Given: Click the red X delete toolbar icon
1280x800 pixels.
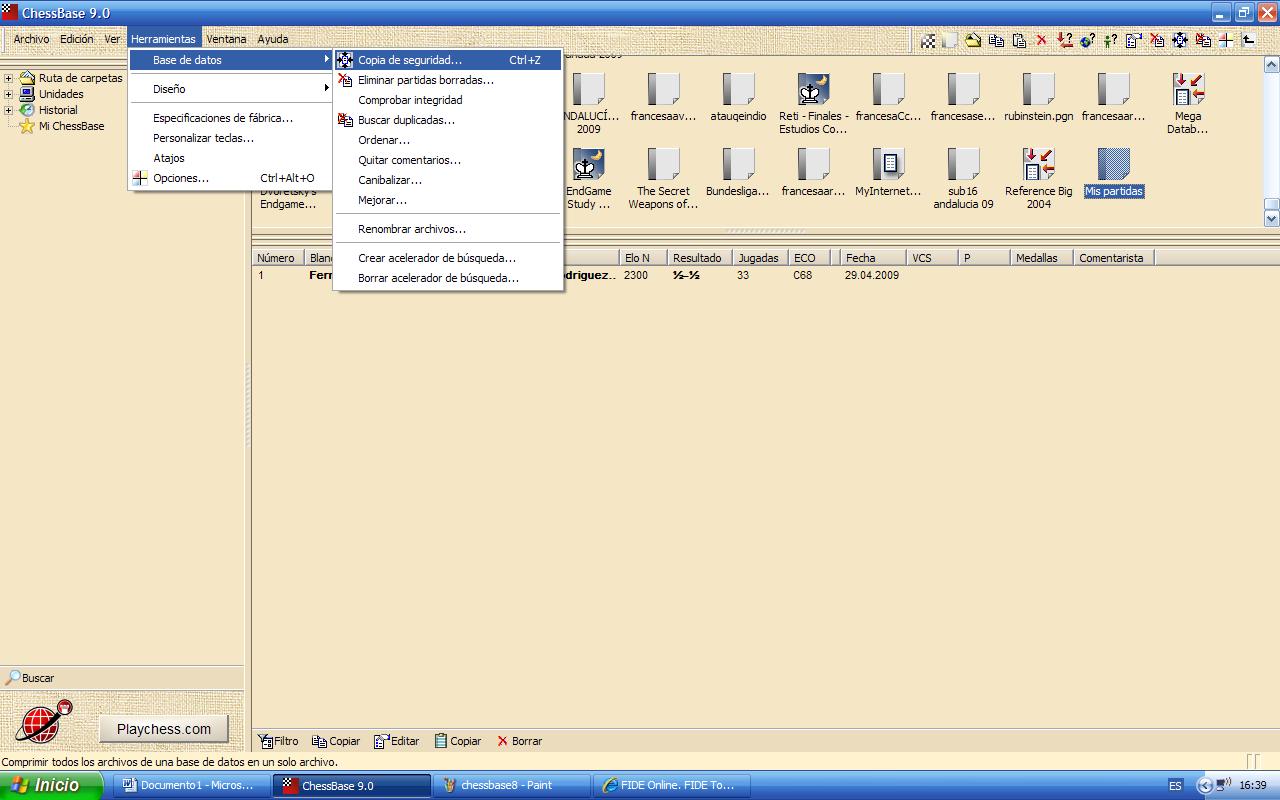Looking at the screenshot, I should tap(1041, 40).
